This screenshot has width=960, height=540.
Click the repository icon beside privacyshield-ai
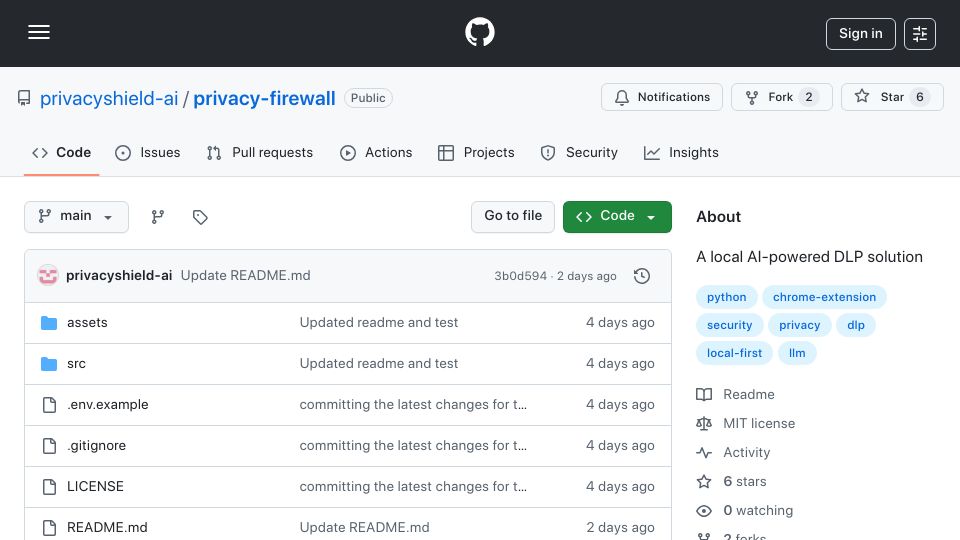24,98
